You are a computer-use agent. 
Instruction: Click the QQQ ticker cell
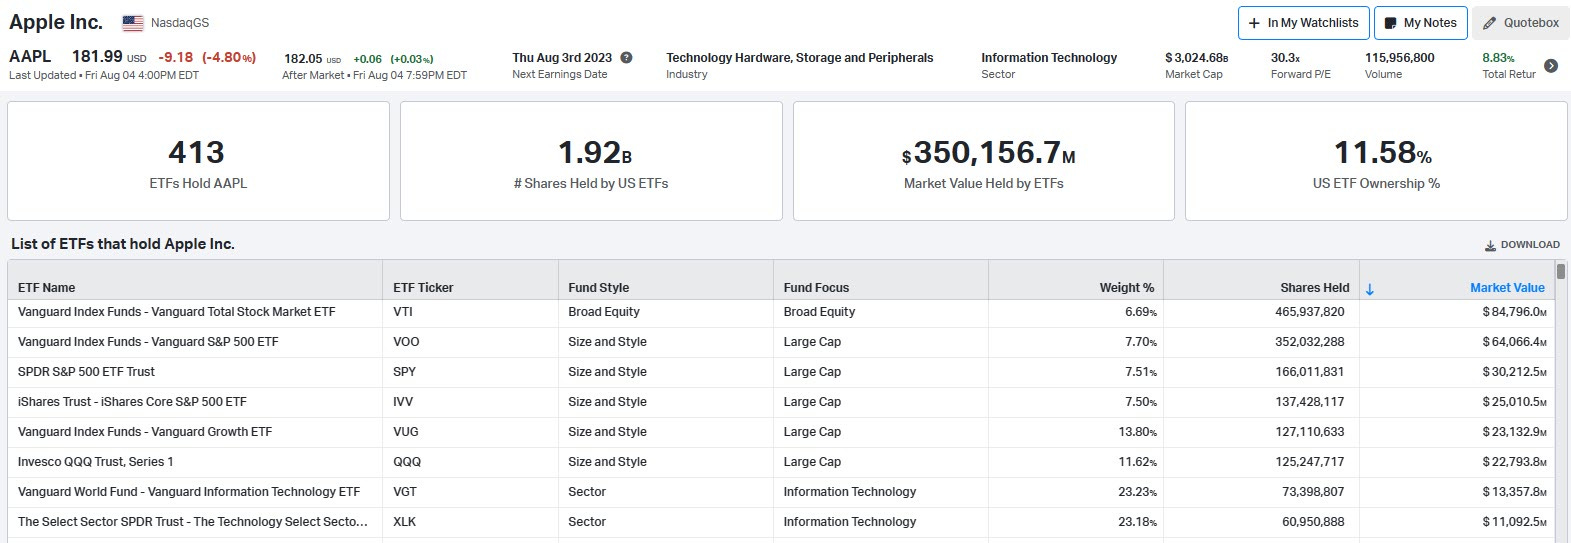click(x=407, y=462)
